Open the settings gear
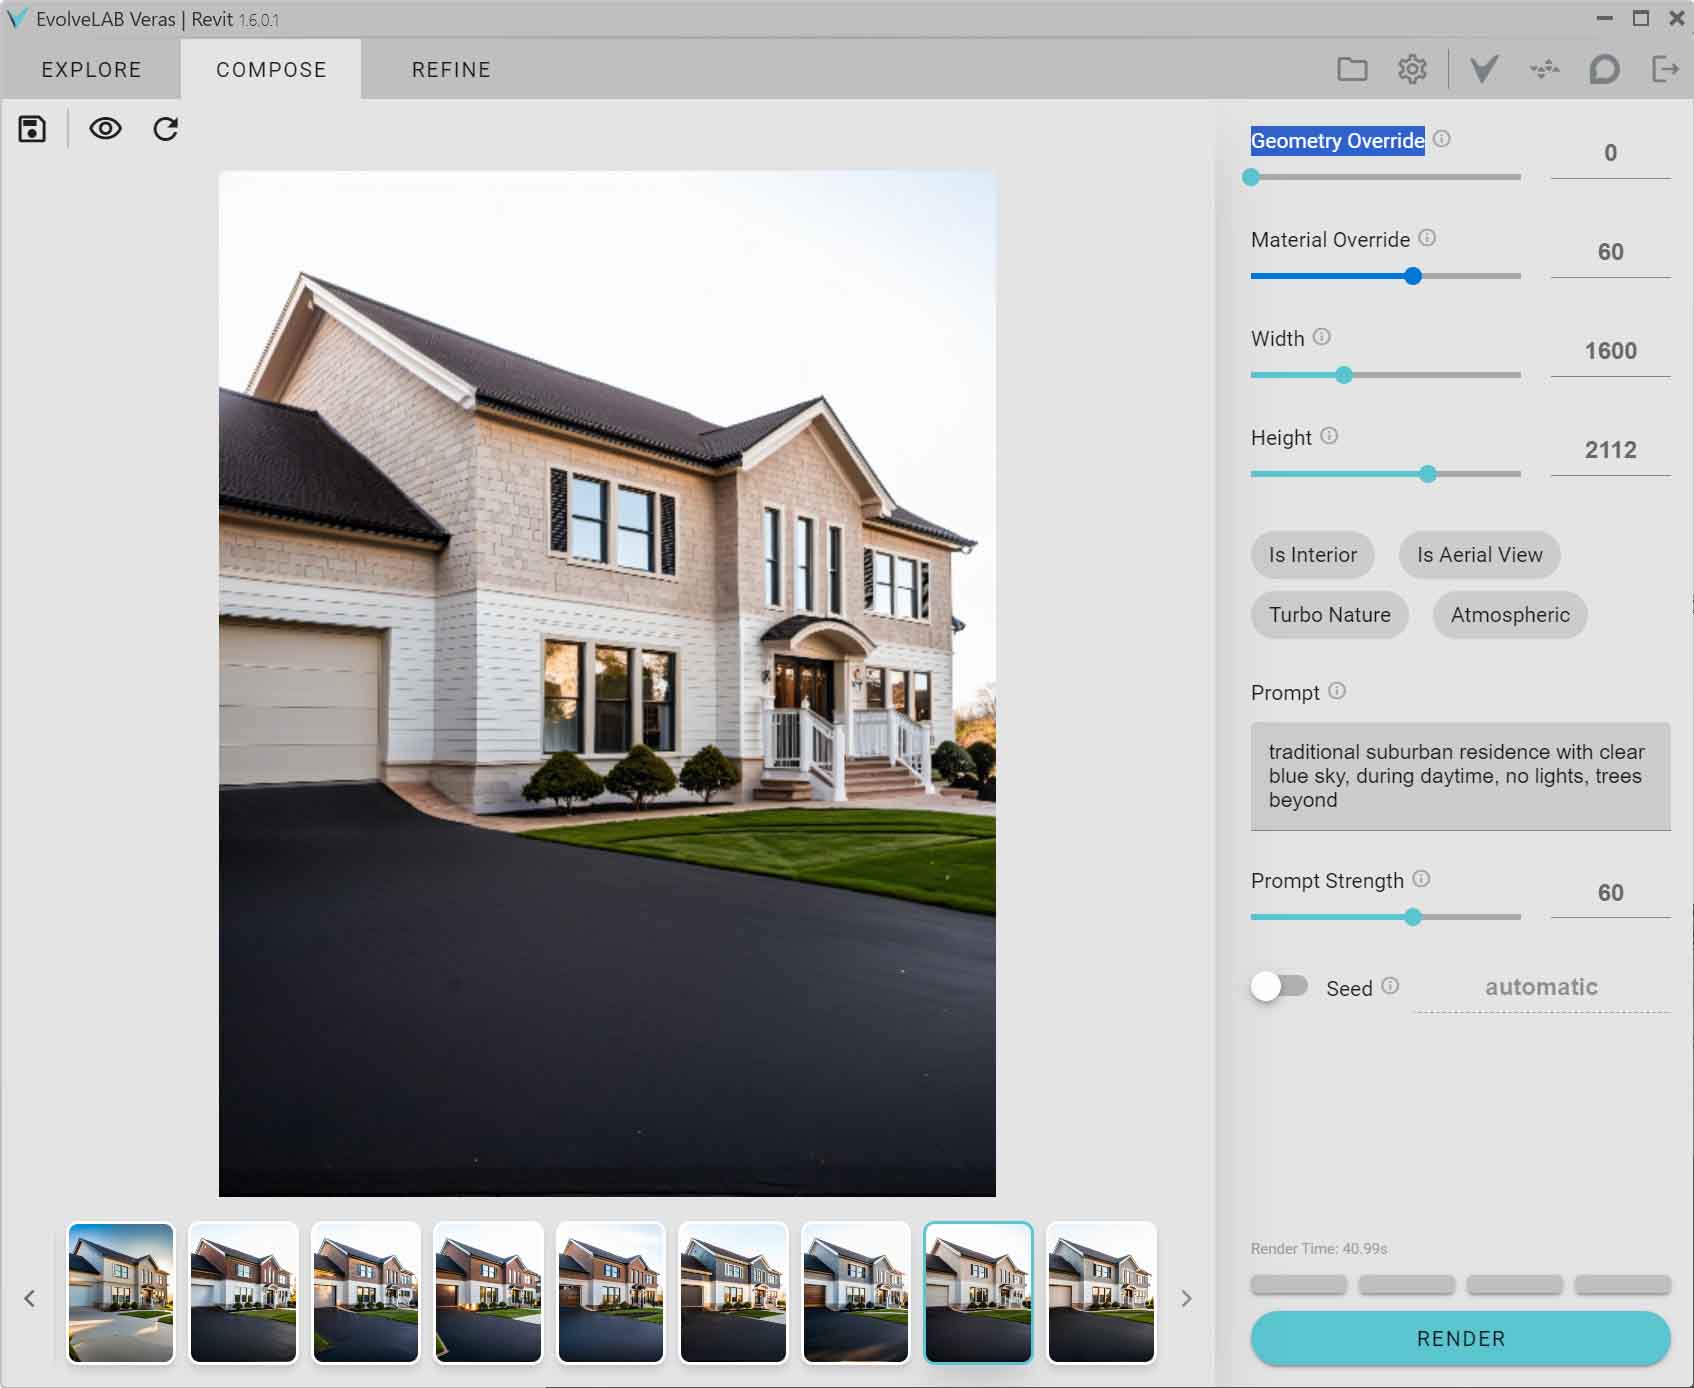Viewport: 1694px width, 1388px height. click(1412, 69)
